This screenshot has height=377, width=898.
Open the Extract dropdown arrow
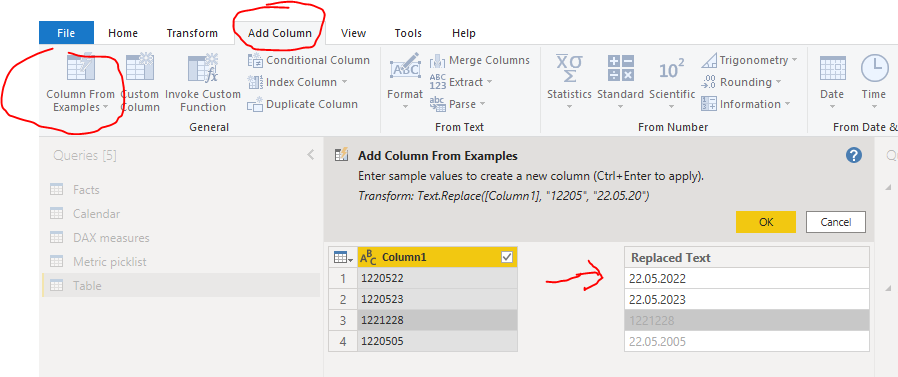point(490,83)
